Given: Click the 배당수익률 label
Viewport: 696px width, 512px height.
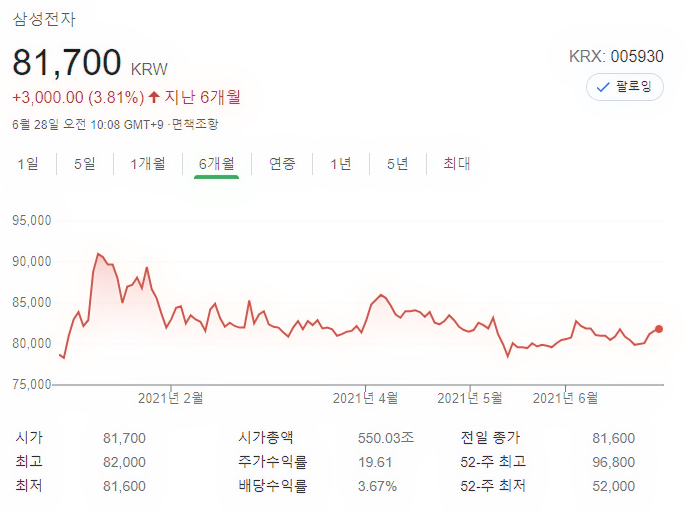Looking at the screenshot, I should point(273,485).
